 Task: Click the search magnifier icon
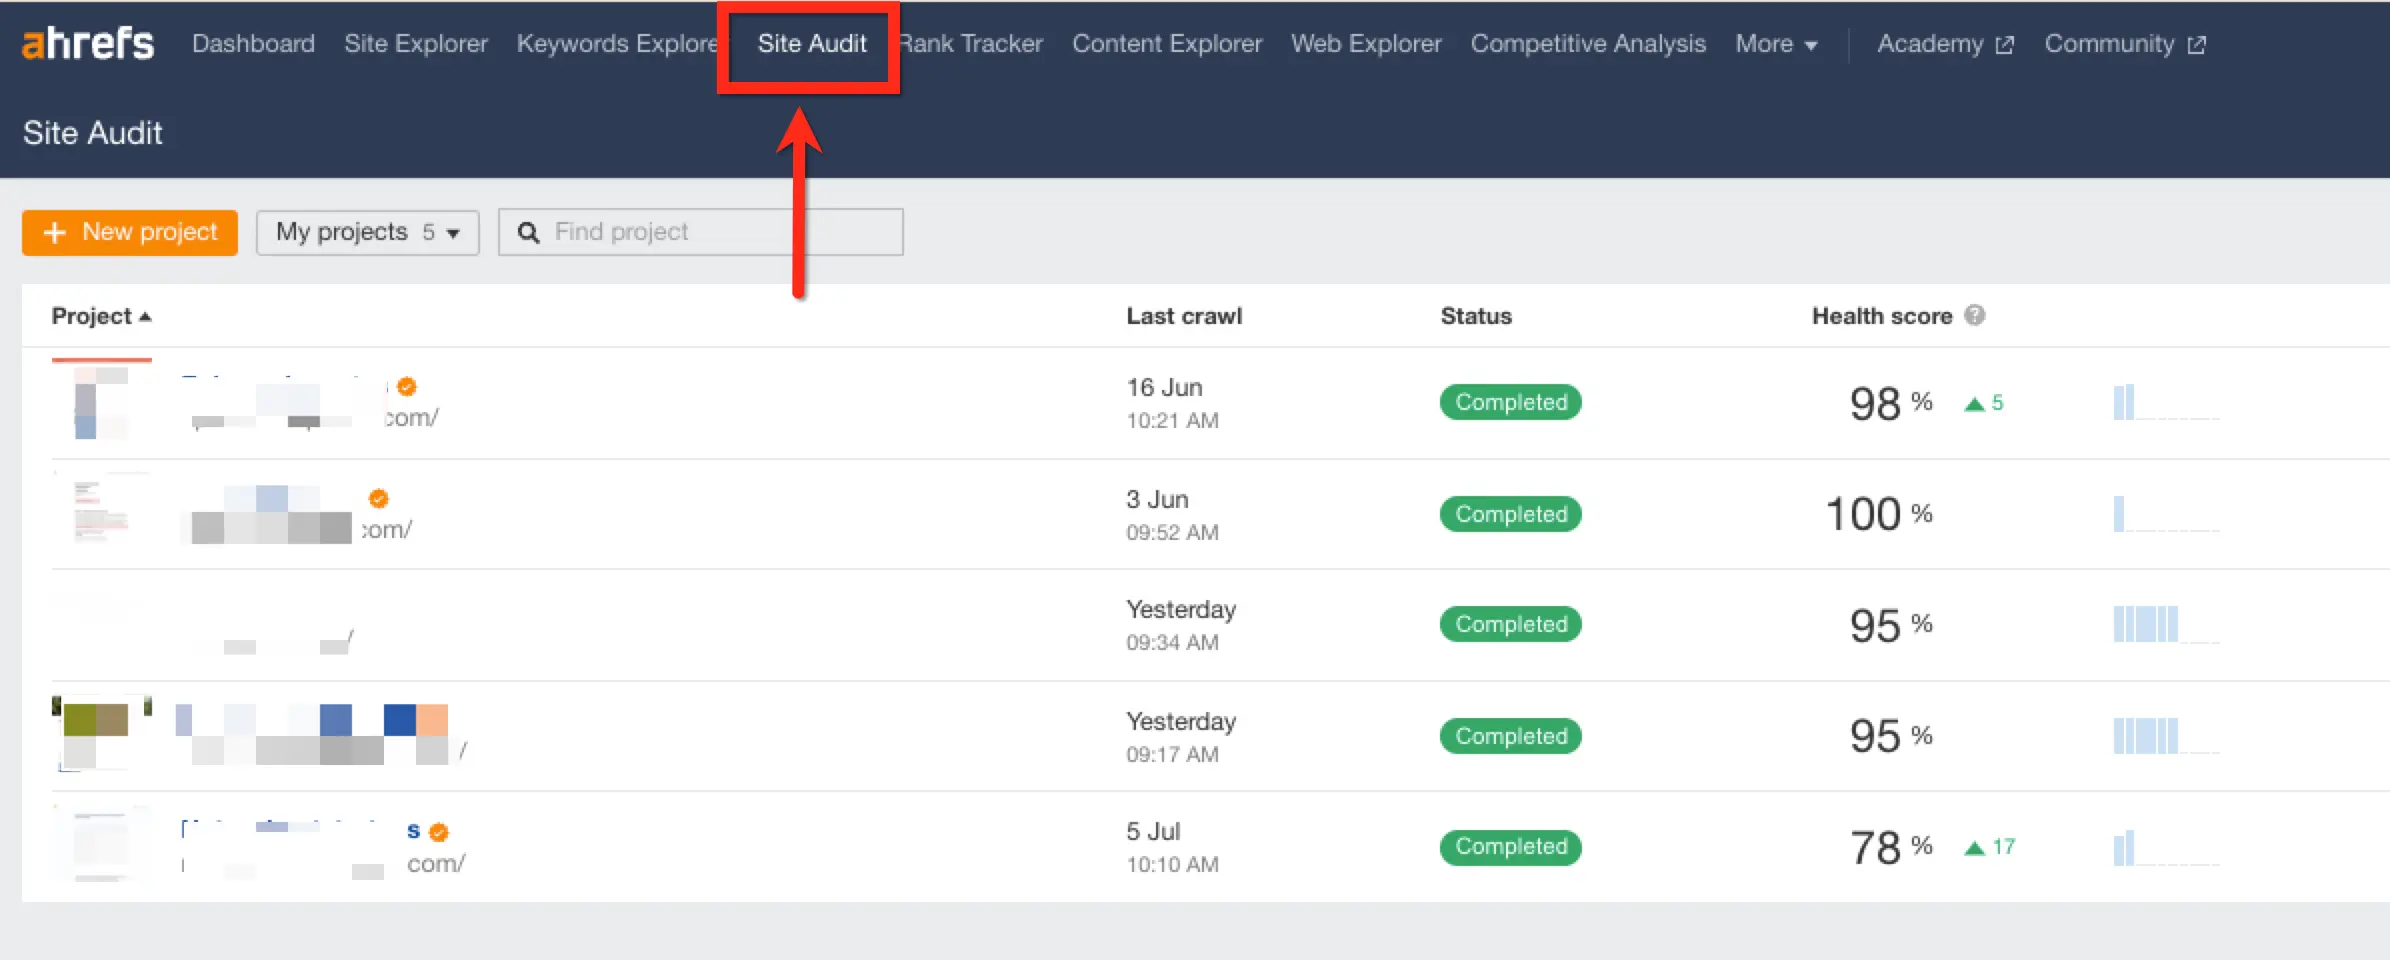[528, 232]
